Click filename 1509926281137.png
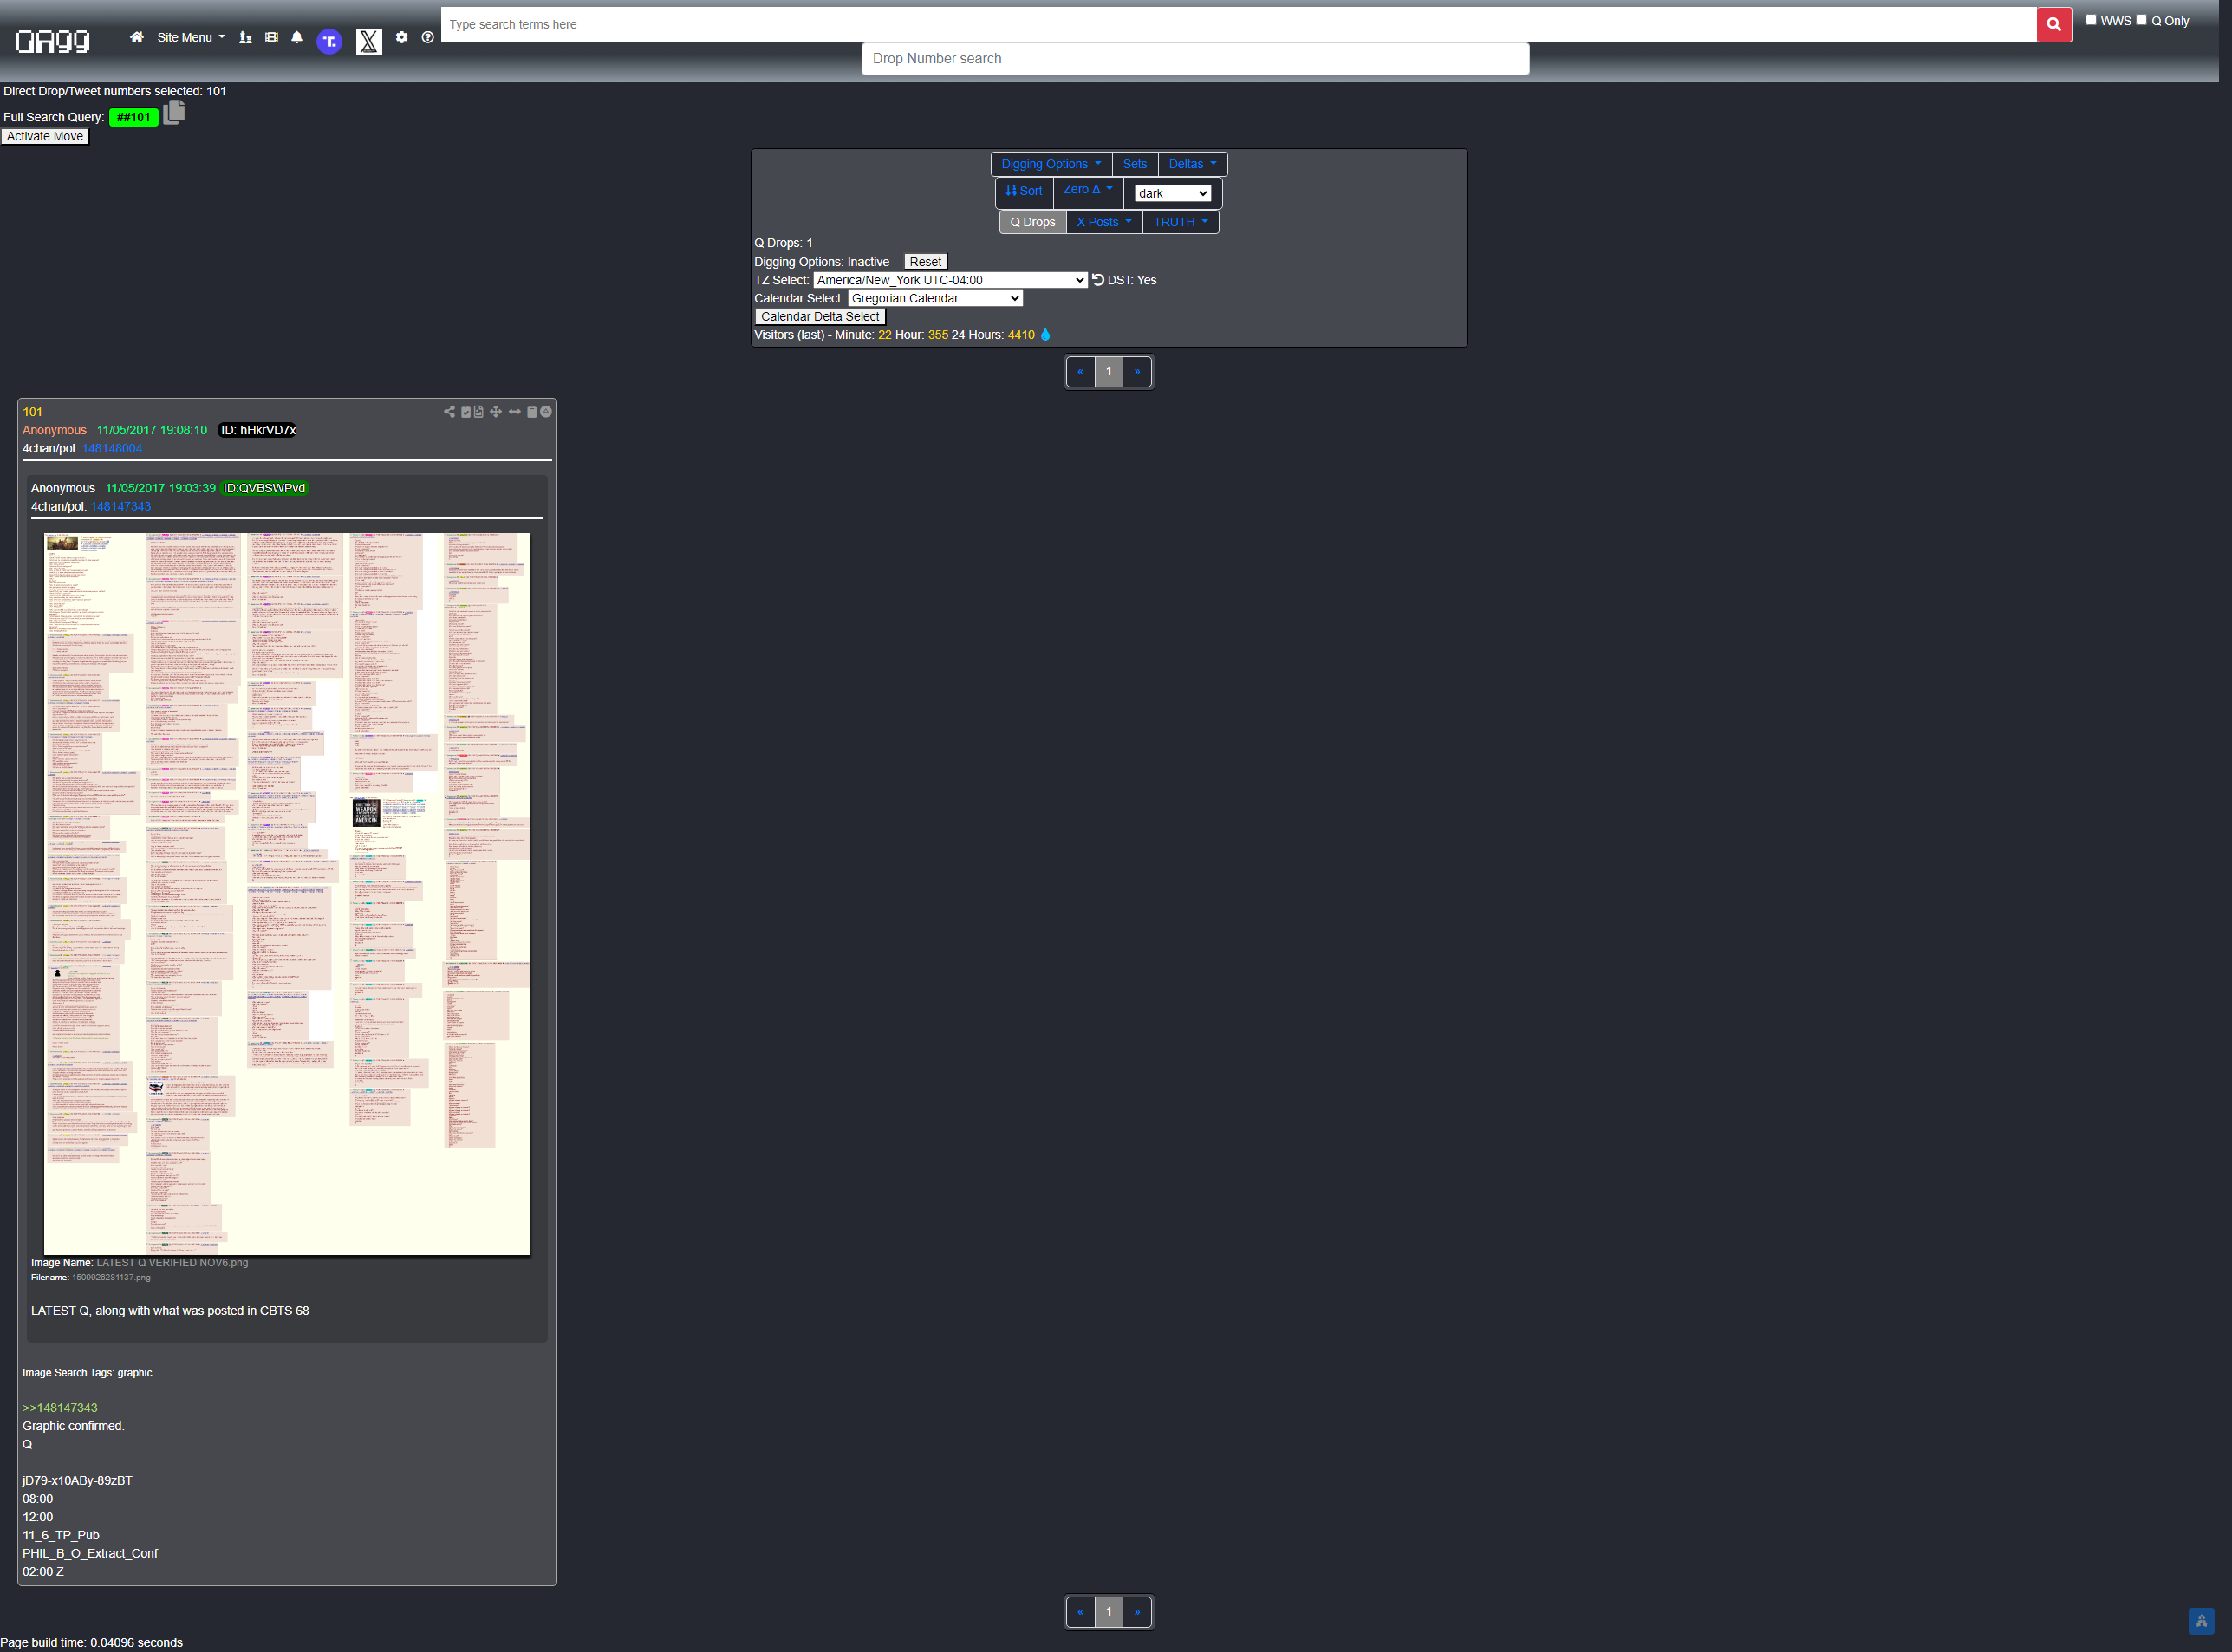The image size is (2232, 1652). tap(111, 1277)
